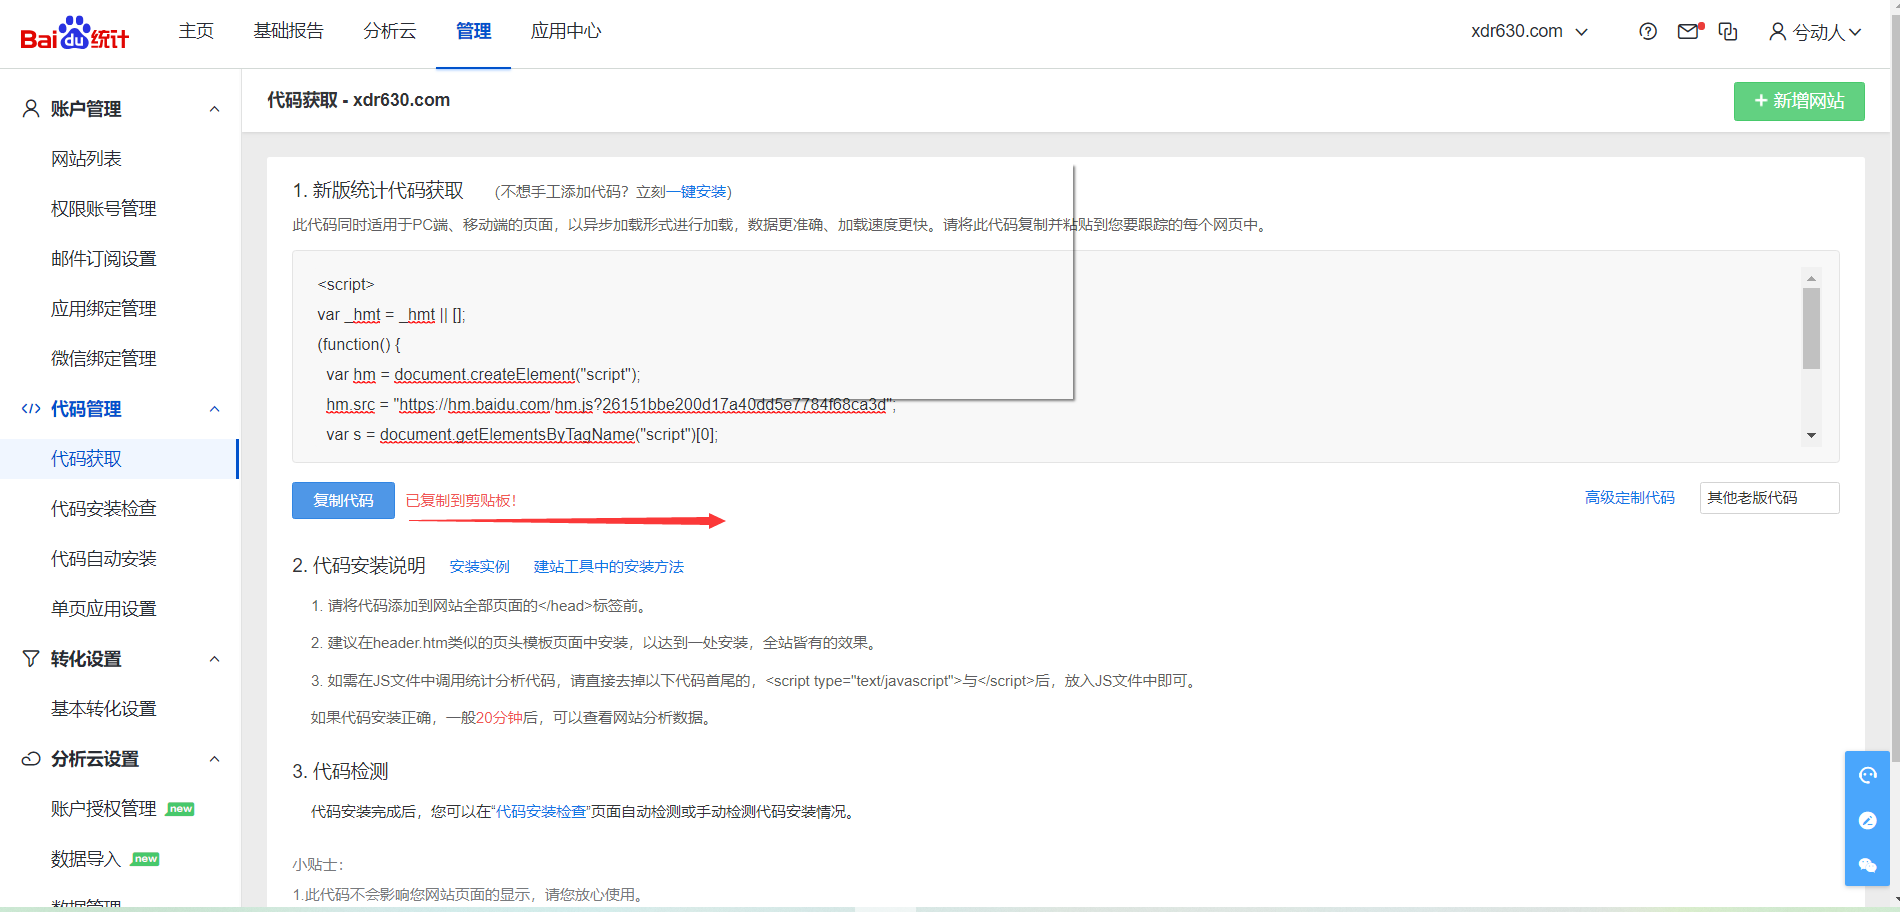Click the copy windows icon in header
The image size is (1900, 912).
1728,32
